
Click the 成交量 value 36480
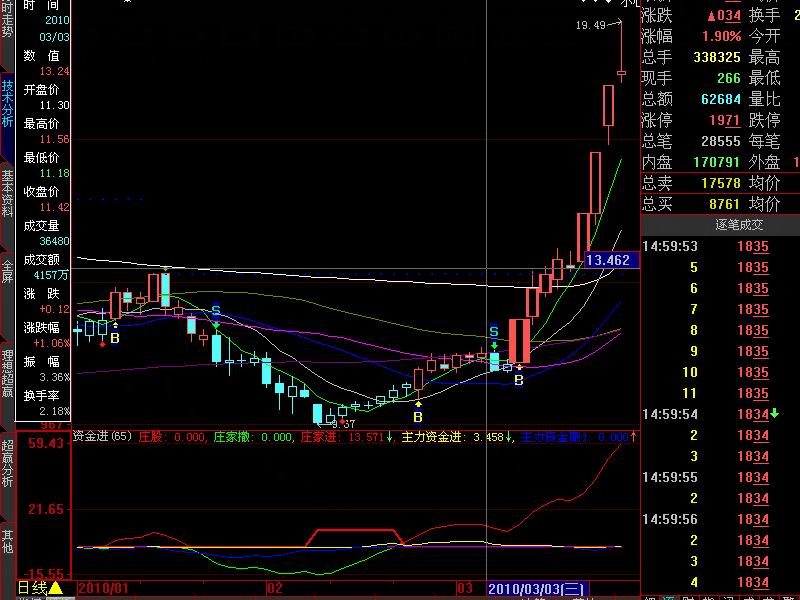pos(55,241)
